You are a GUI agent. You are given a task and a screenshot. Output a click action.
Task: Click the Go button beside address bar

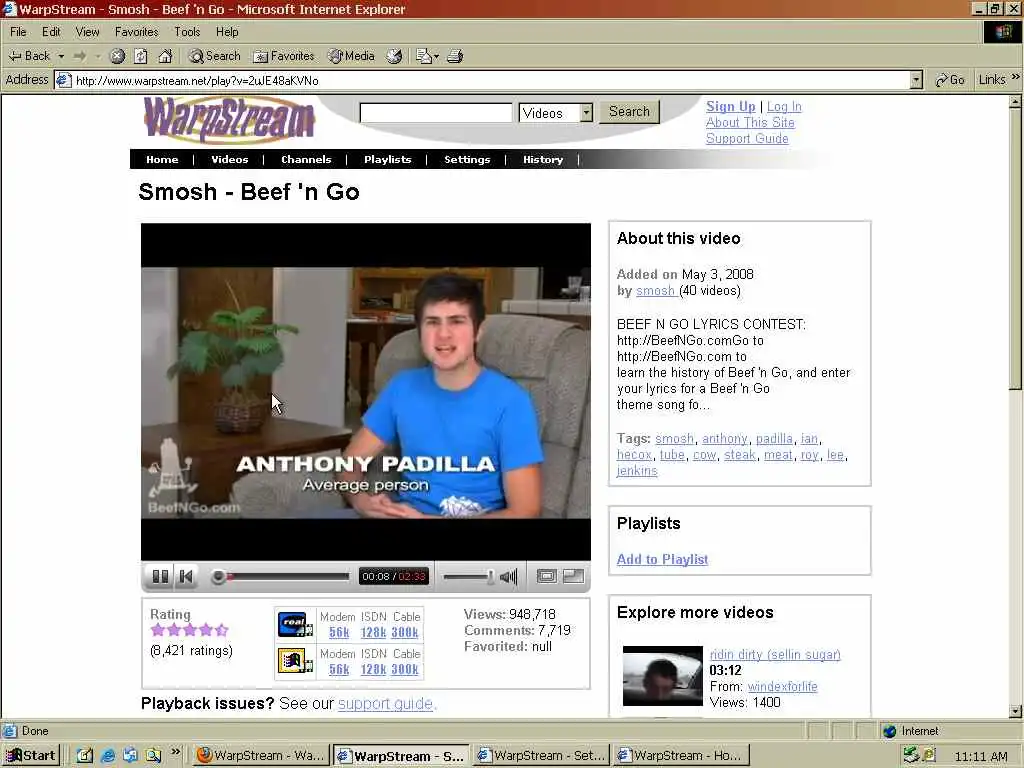pos(950,80)
